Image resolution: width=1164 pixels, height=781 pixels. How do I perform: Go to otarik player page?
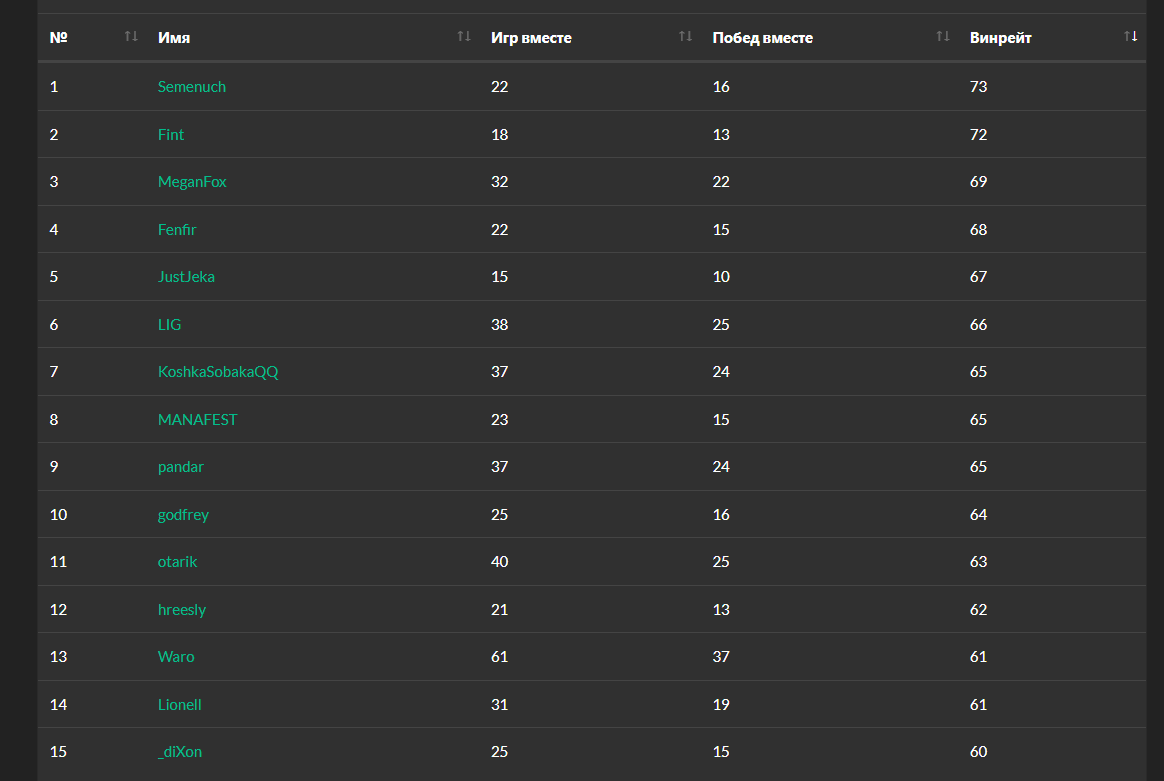point(178,562)
